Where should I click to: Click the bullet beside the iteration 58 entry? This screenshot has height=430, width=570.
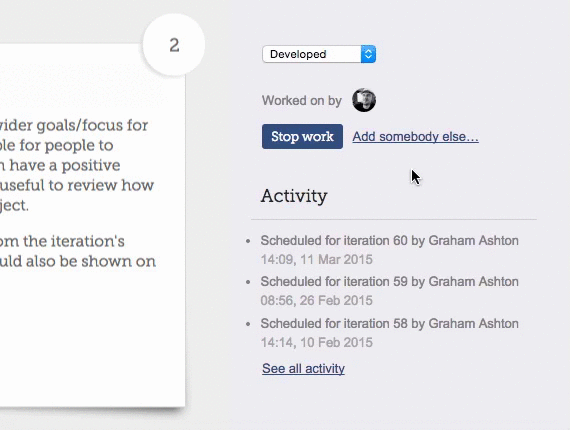(248, 323)
